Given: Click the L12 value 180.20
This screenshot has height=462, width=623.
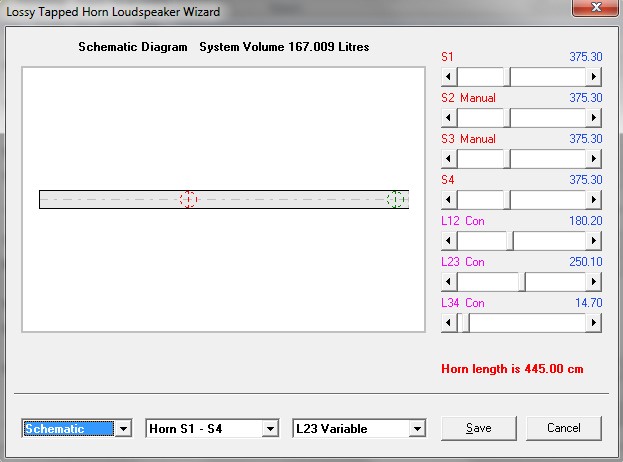Looking at the screenshot, I should pyautogui.click(x=586, y=221).
